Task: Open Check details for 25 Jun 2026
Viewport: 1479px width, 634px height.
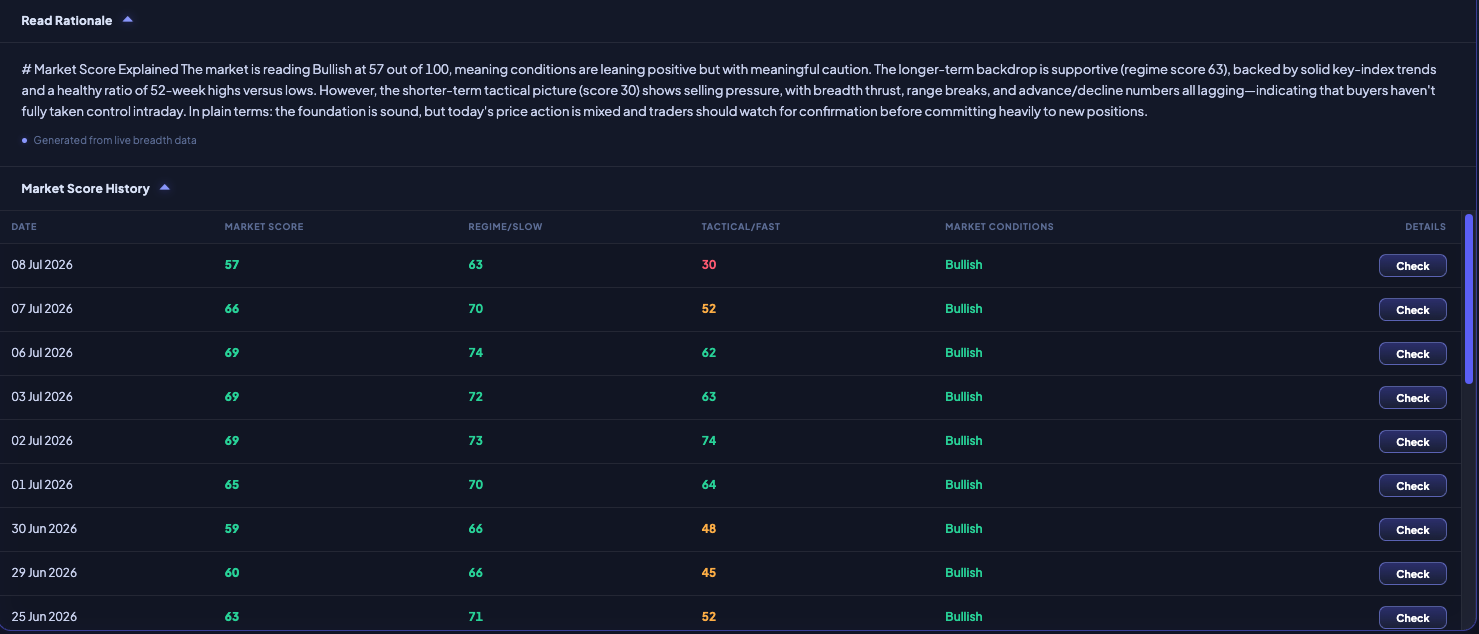Action: 1412,618
